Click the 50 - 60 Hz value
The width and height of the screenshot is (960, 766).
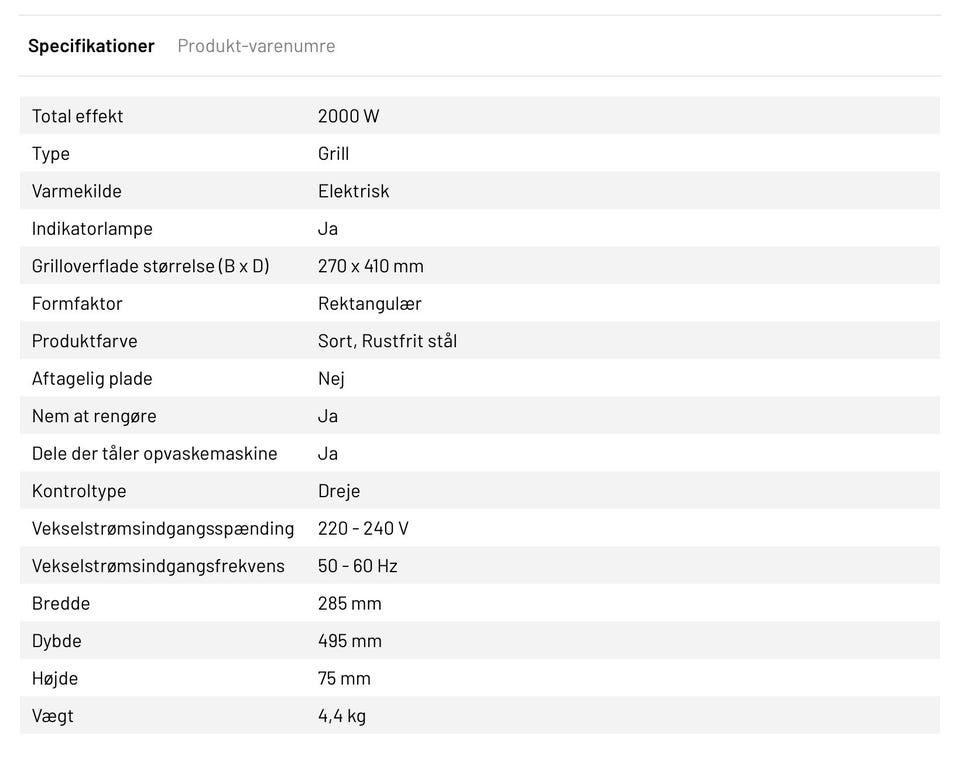(358, 566)
